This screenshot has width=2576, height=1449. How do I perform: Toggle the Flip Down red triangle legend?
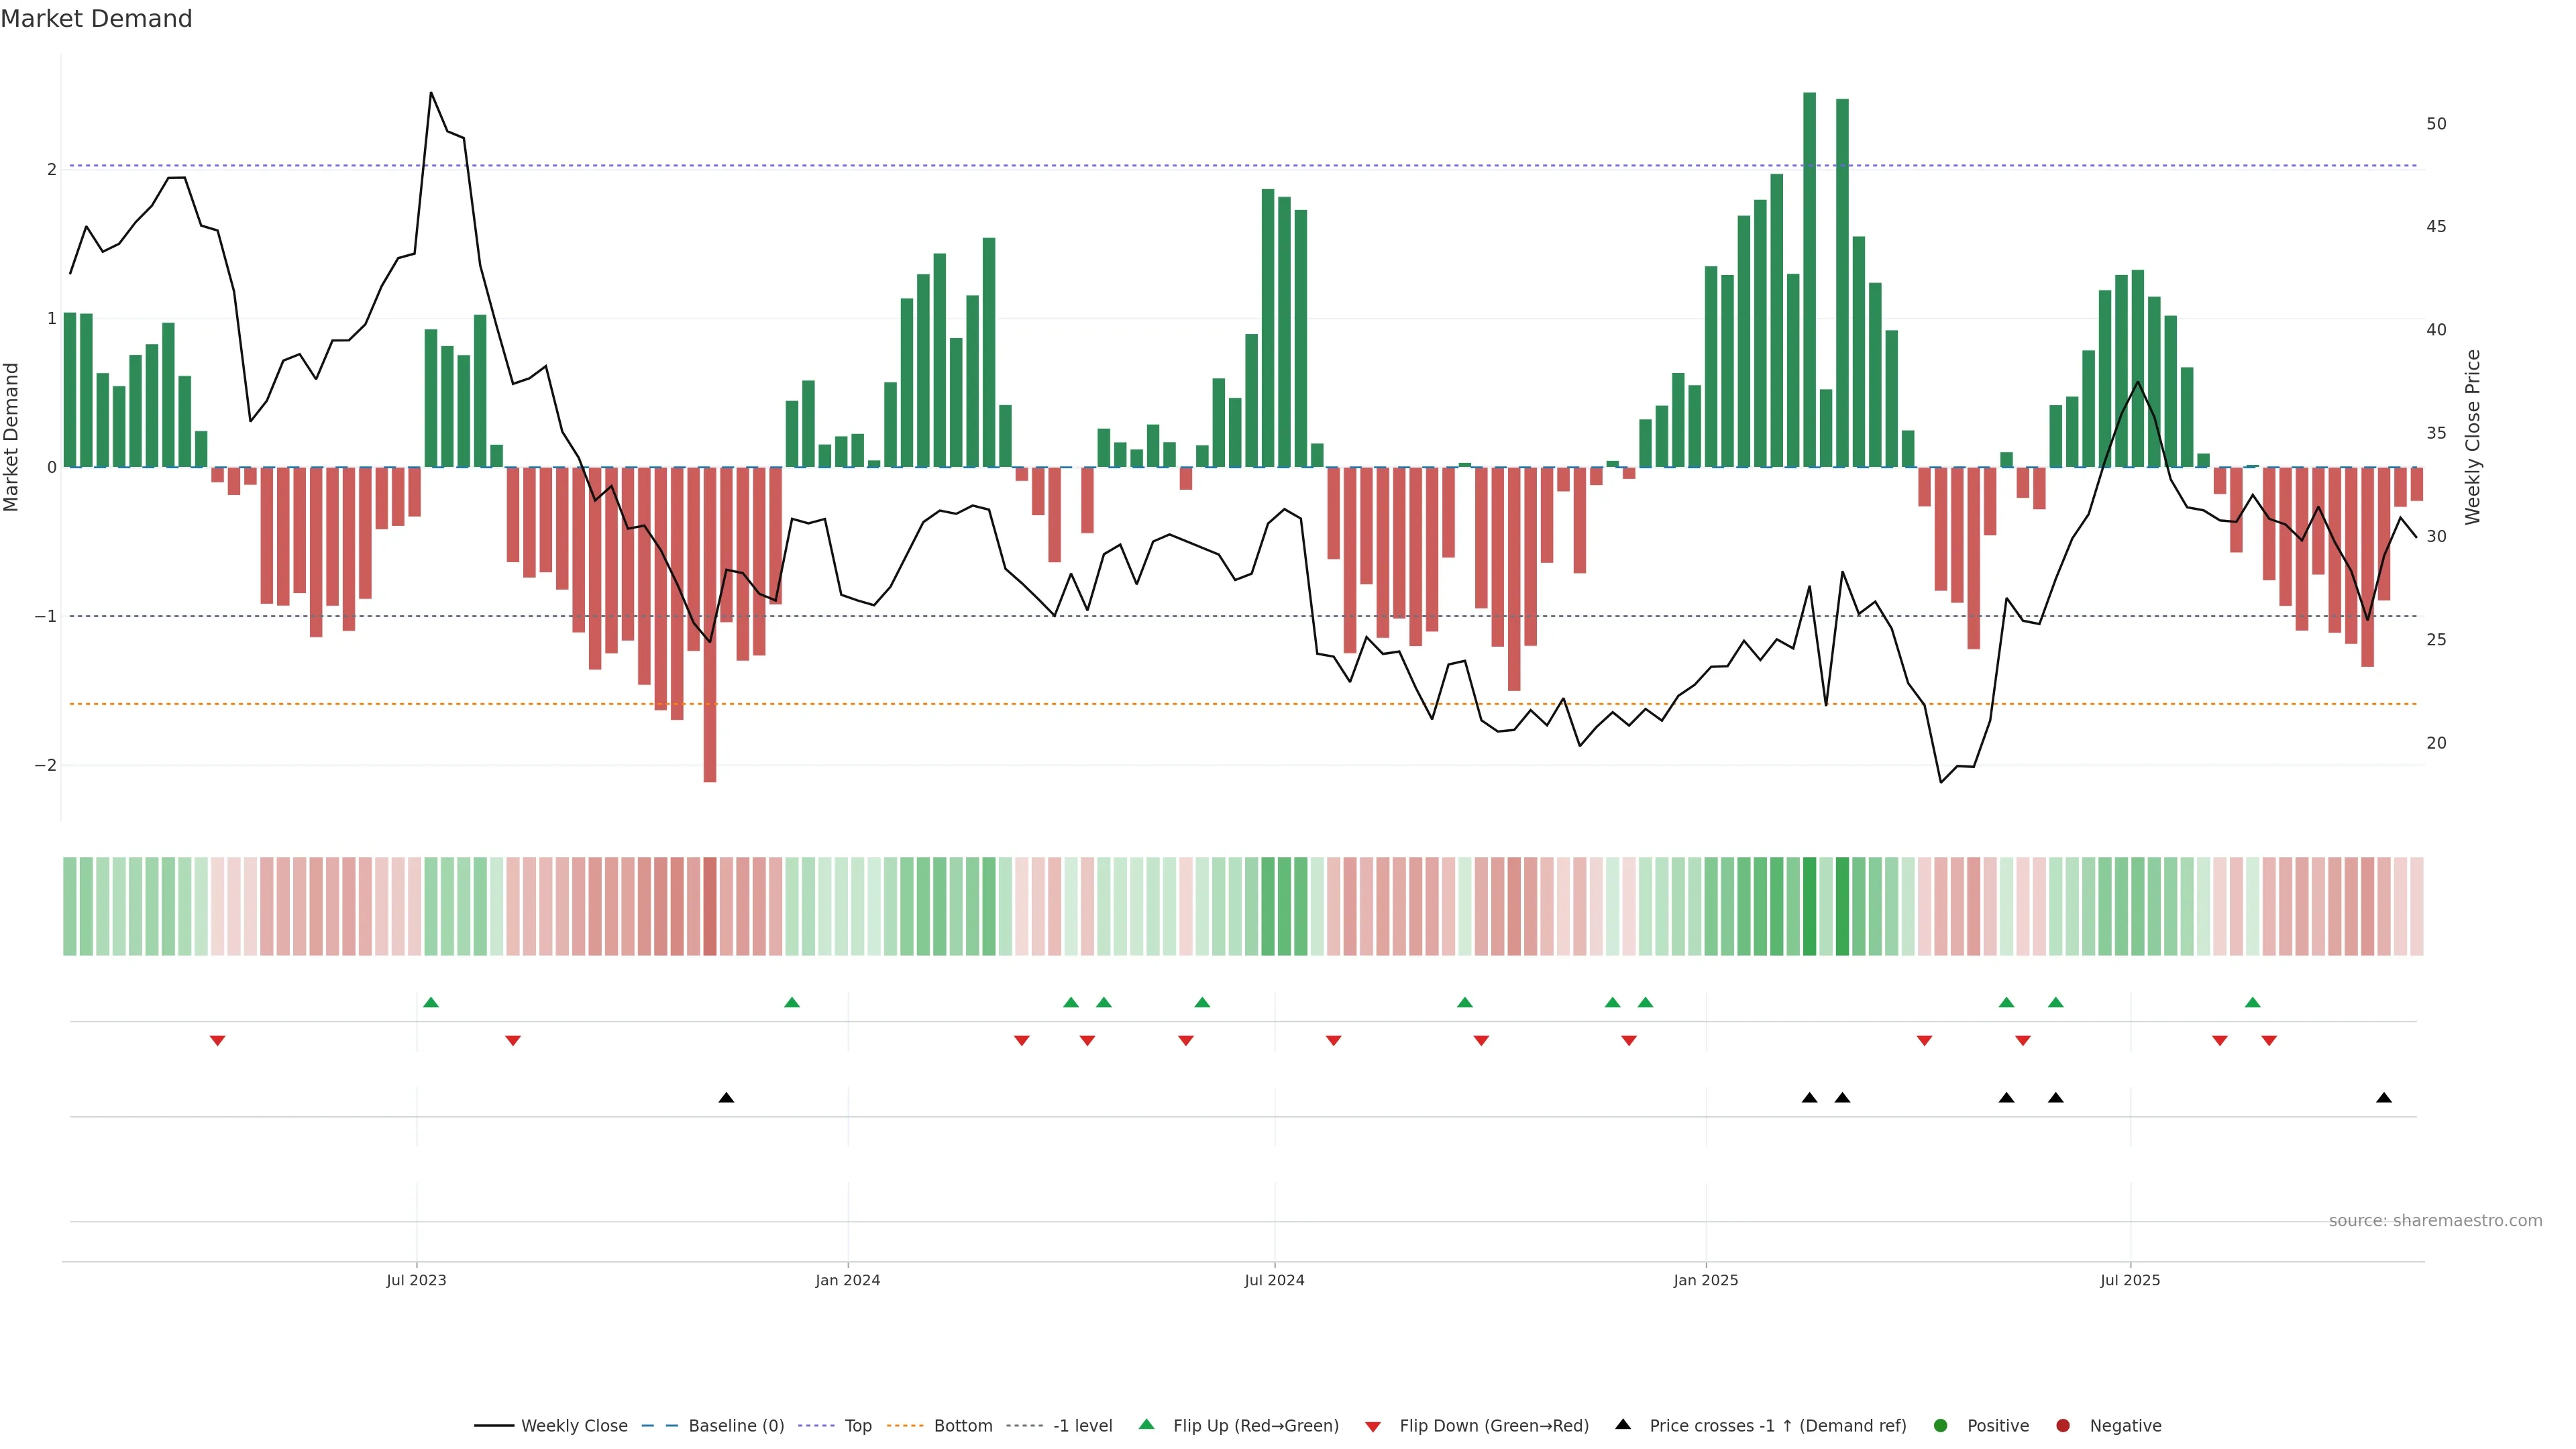point(1373,1427)
